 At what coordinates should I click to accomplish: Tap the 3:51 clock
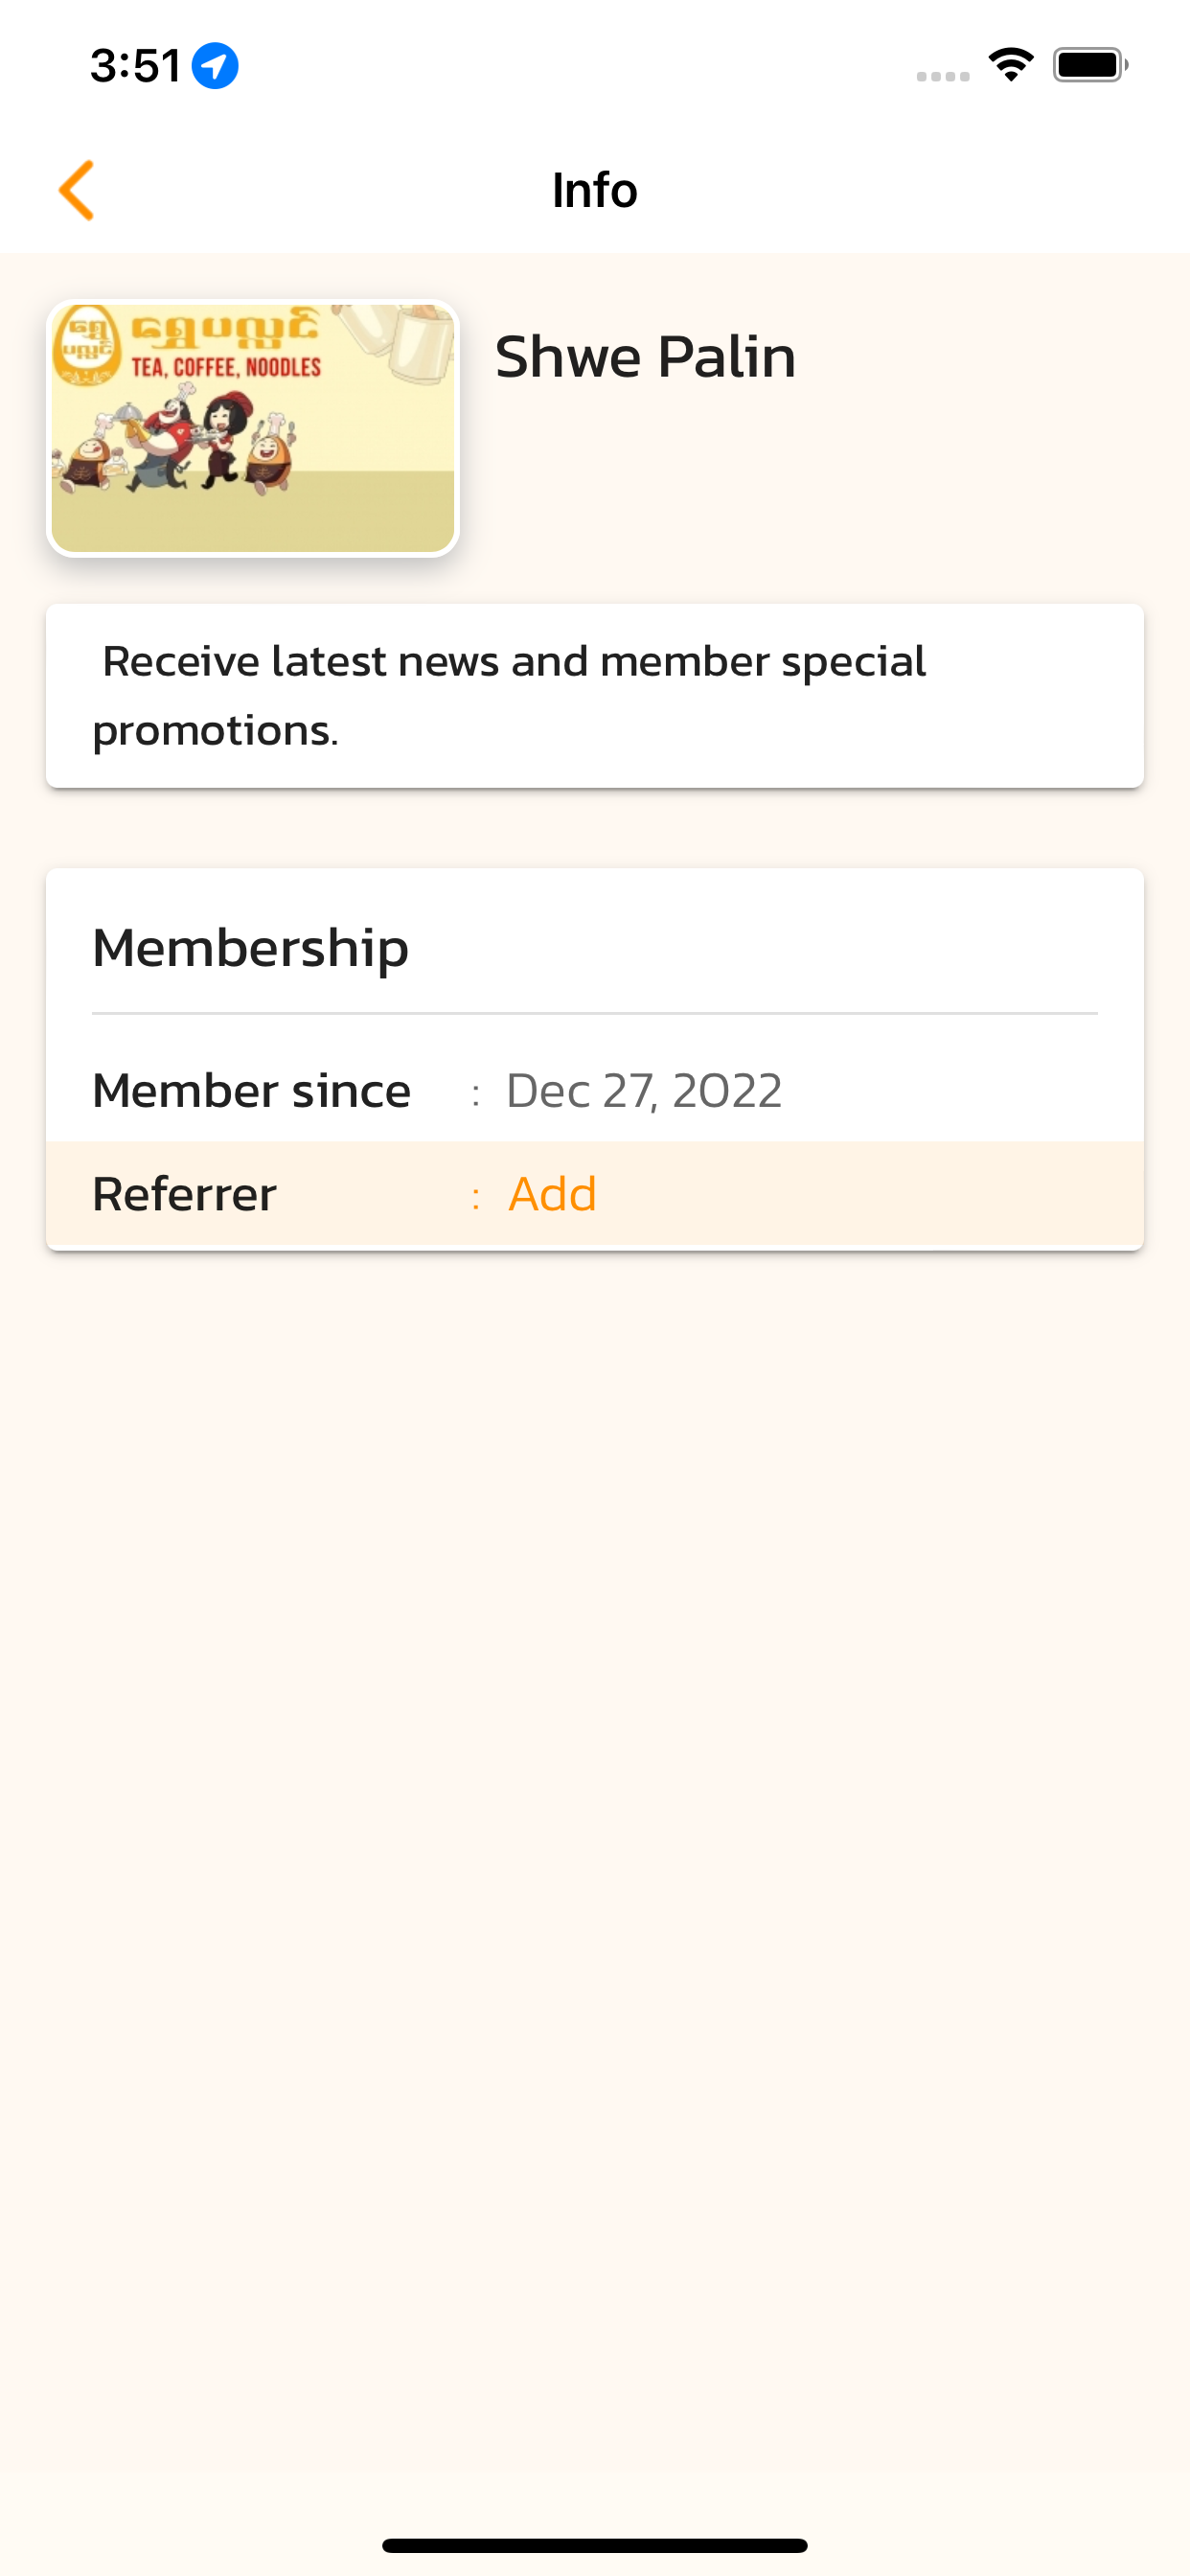[135, 66]
